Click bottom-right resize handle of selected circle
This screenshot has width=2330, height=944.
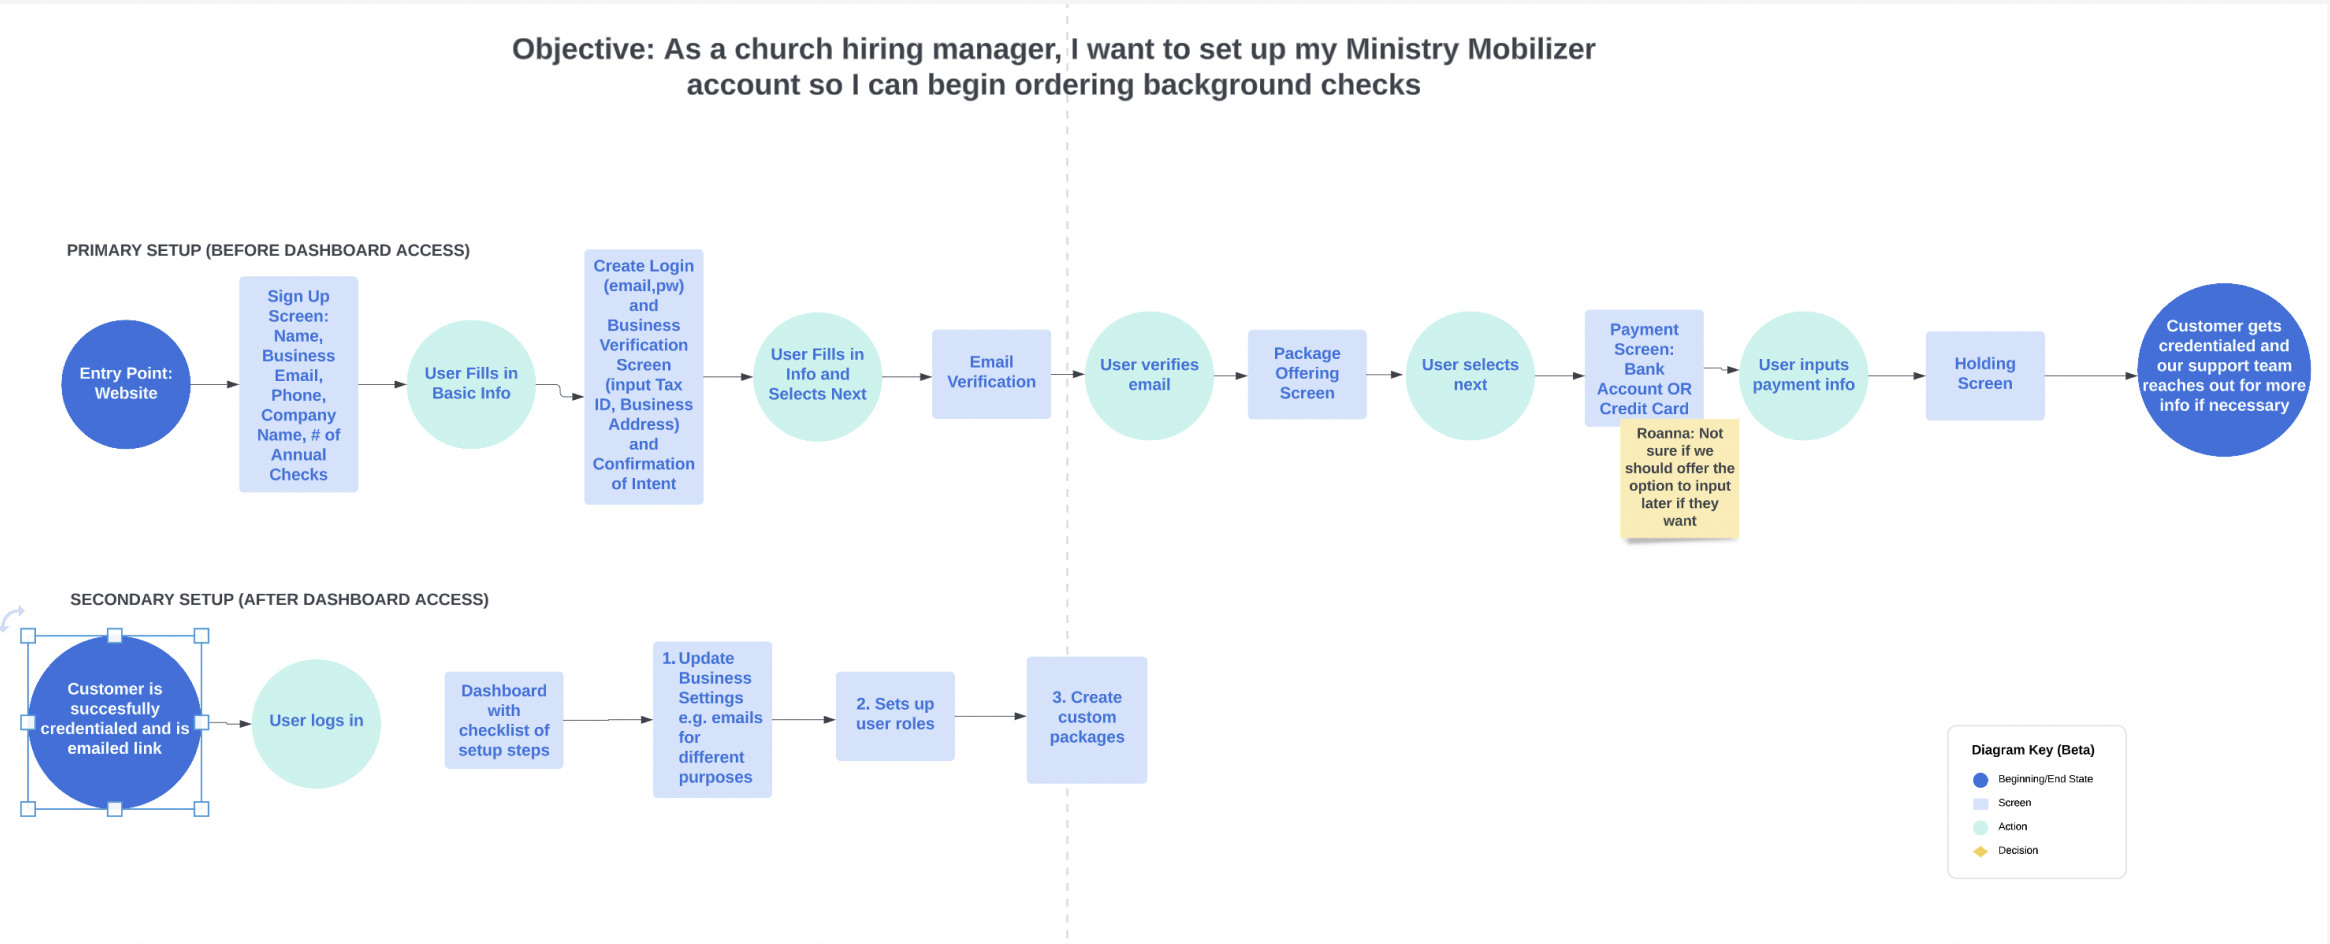pyautogui.click(x=202, y=809)
